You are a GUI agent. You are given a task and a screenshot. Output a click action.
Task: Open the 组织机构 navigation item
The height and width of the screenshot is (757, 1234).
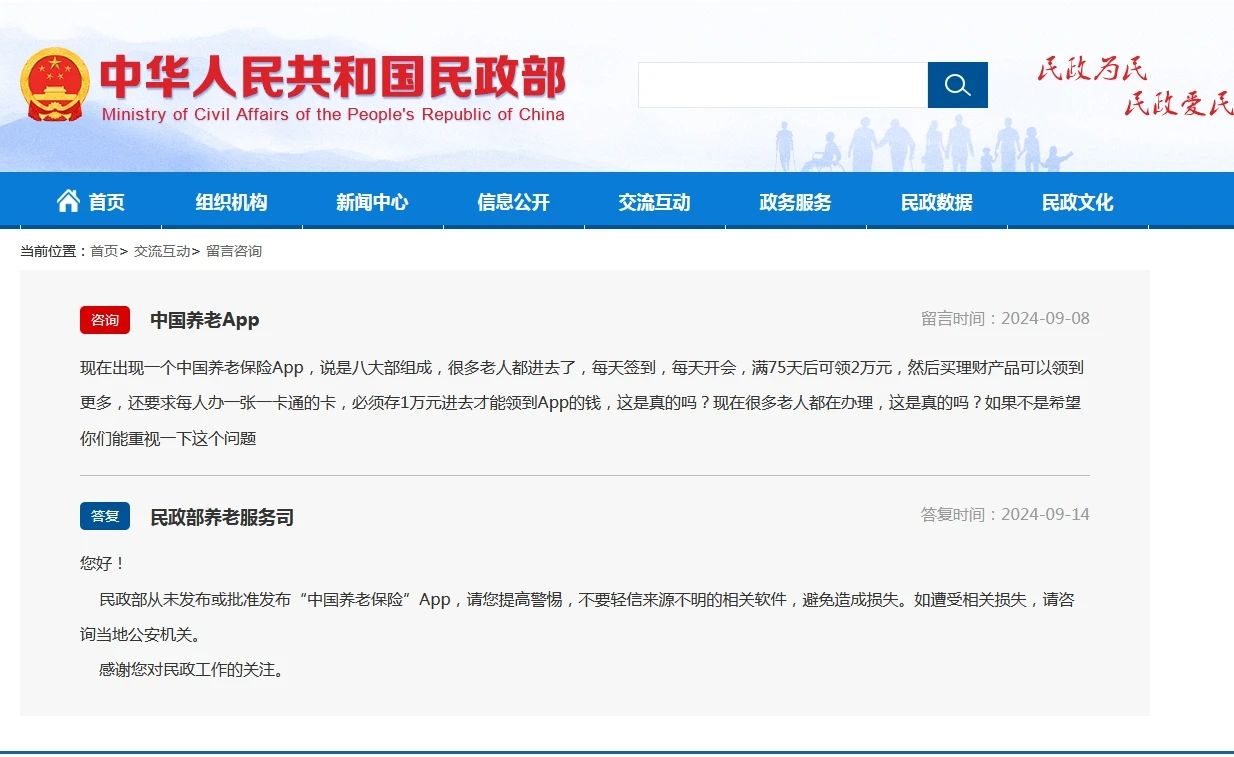(232, 201)
